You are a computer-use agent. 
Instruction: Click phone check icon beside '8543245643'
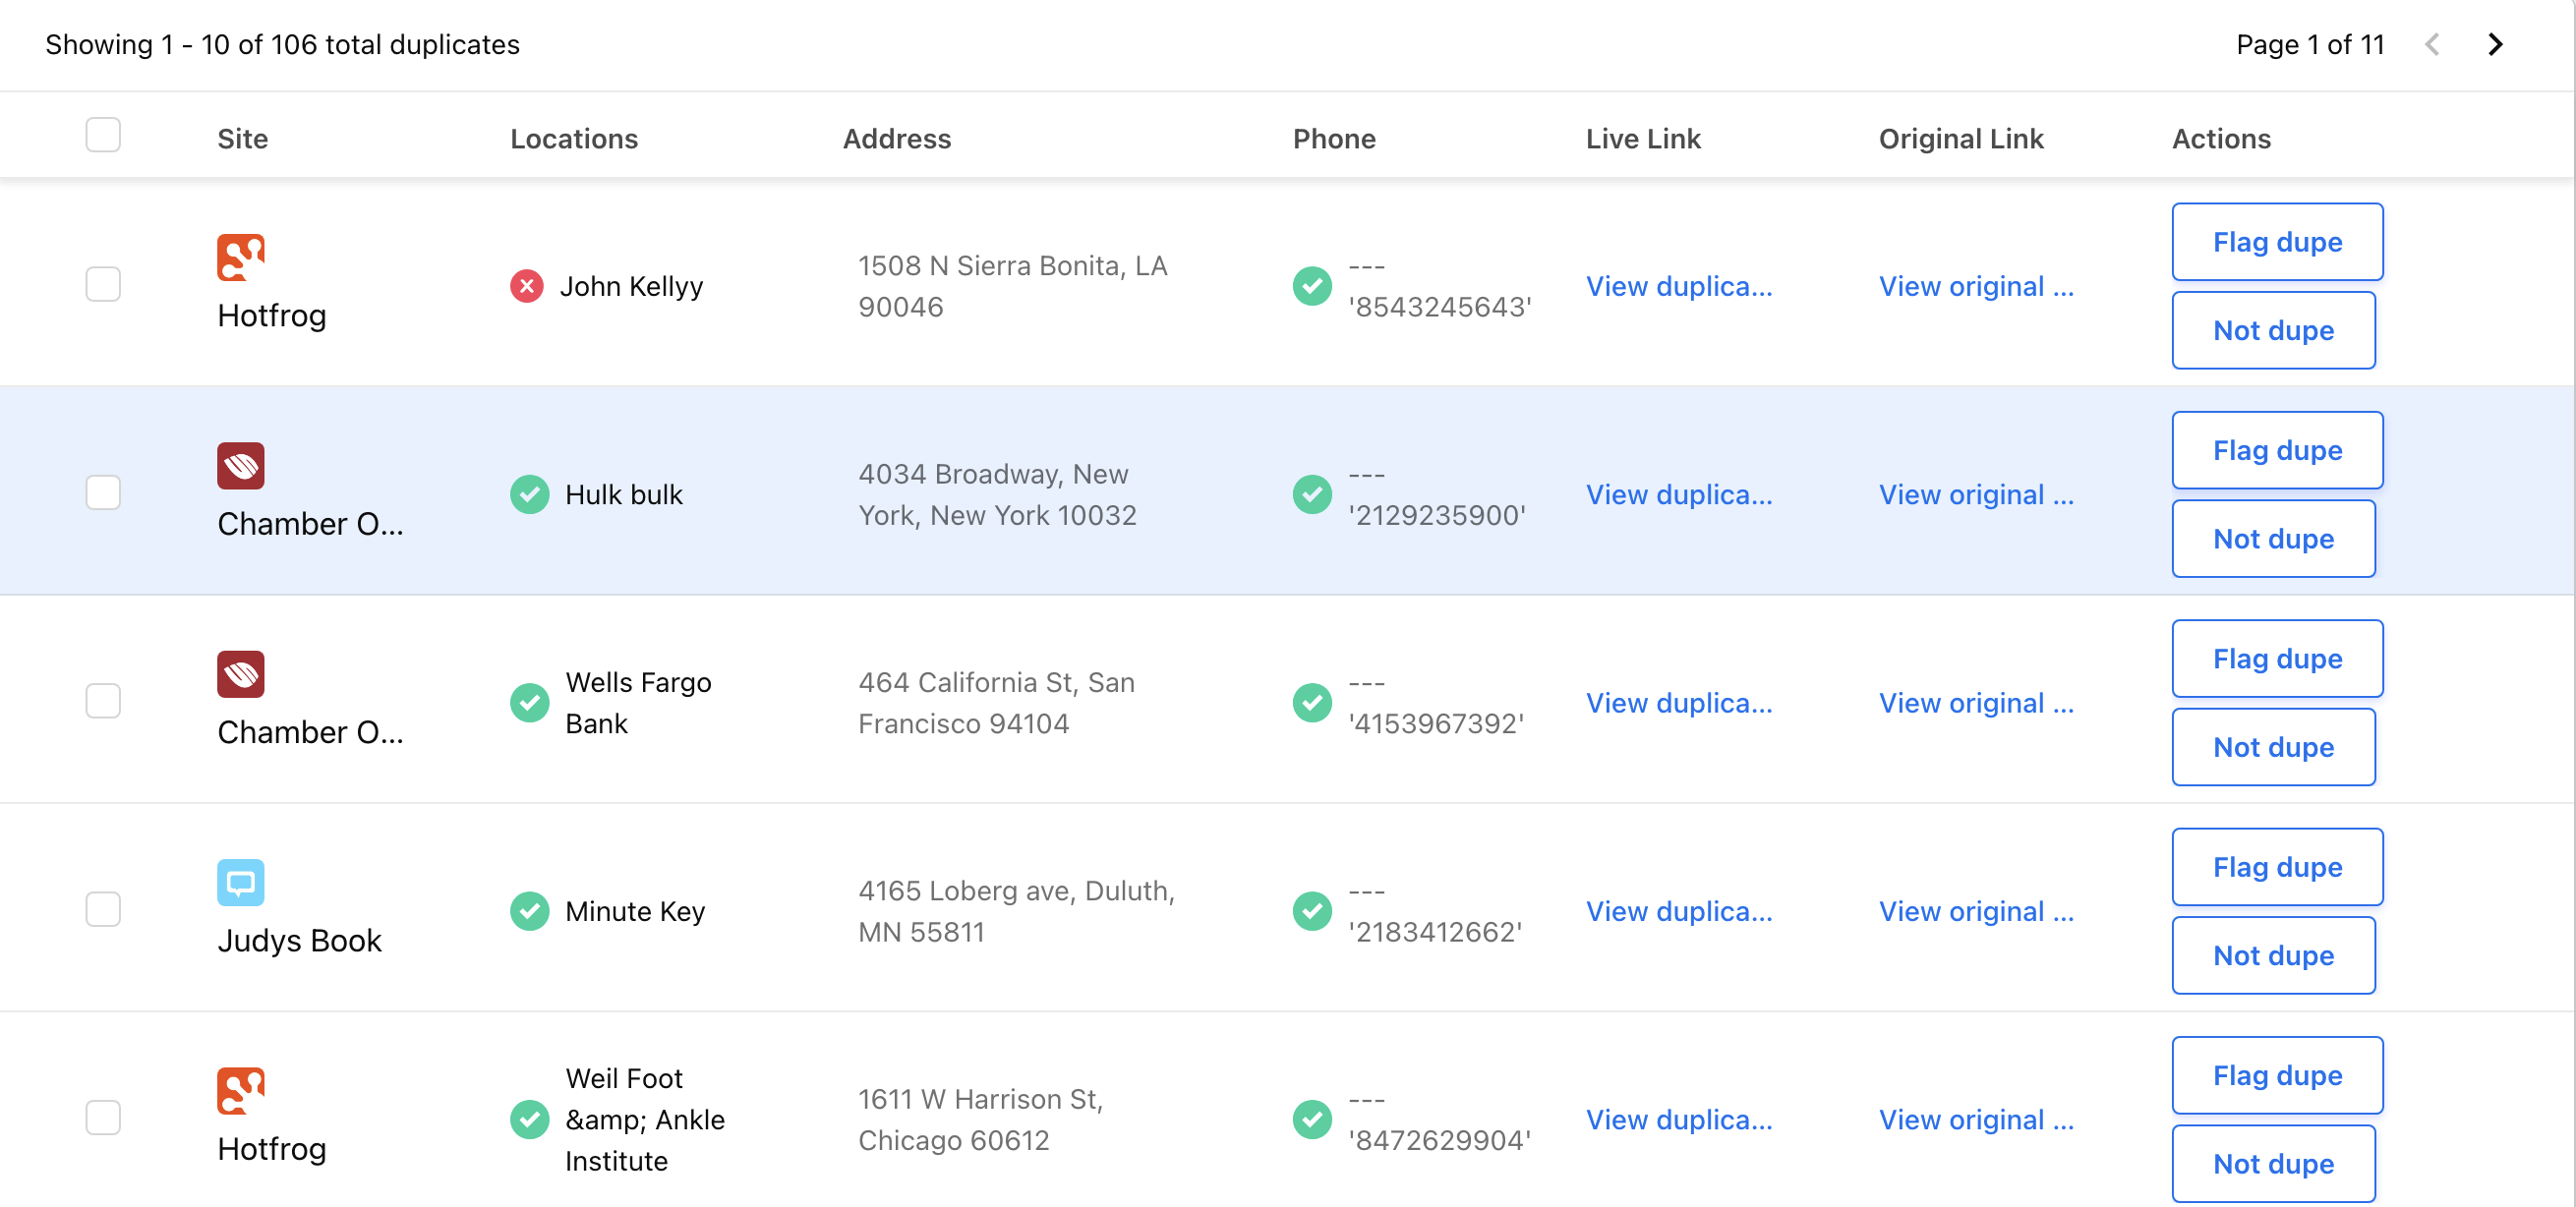[1312, 286]
